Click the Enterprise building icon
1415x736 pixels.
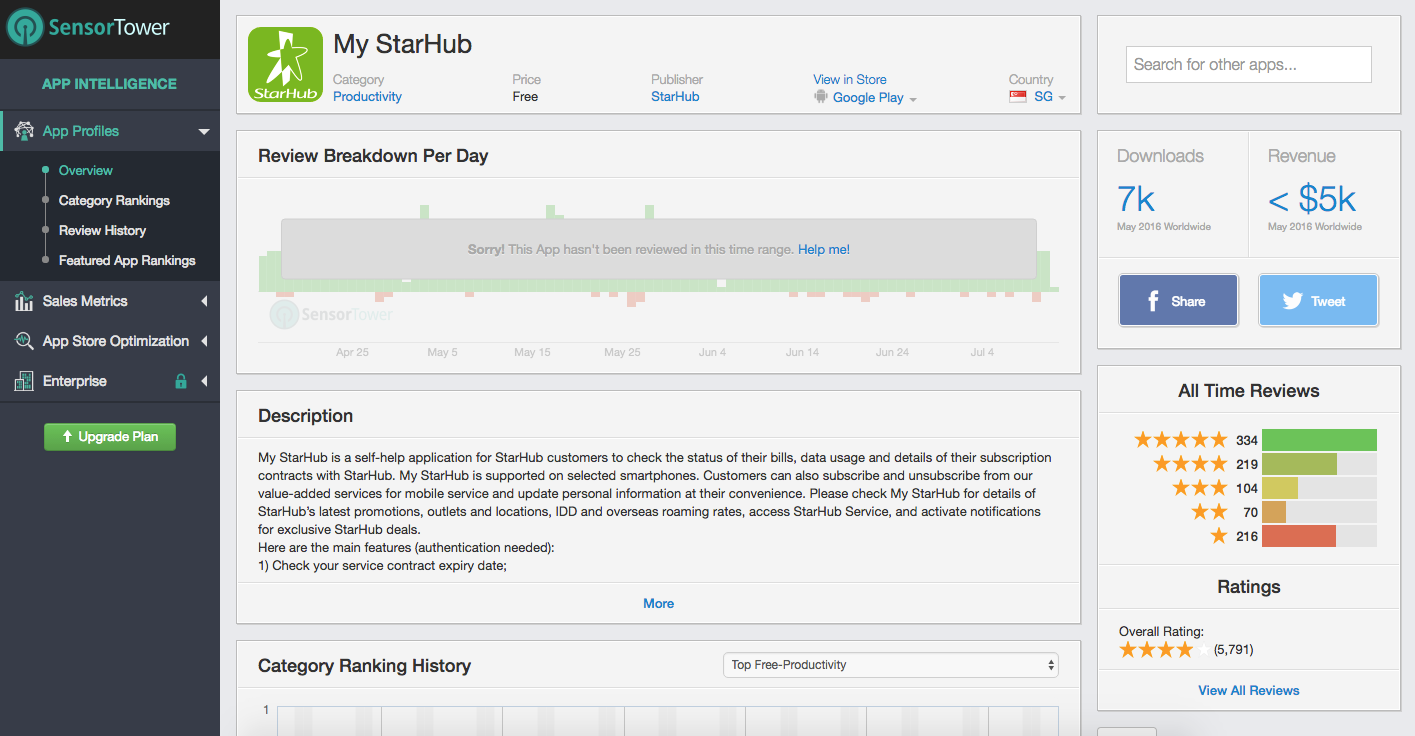[x=24, y=381]
